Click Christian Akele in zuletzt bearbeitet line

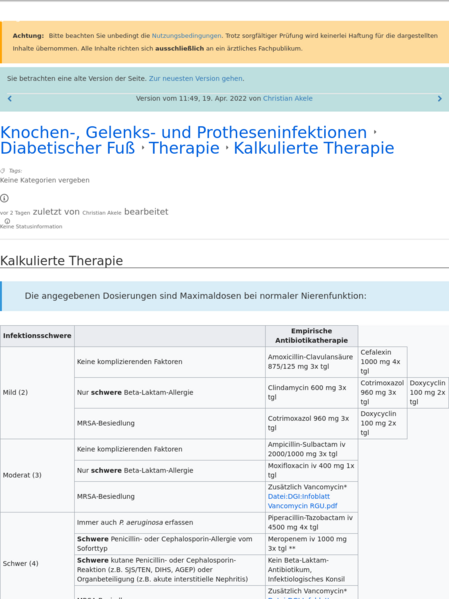[102, 213]
